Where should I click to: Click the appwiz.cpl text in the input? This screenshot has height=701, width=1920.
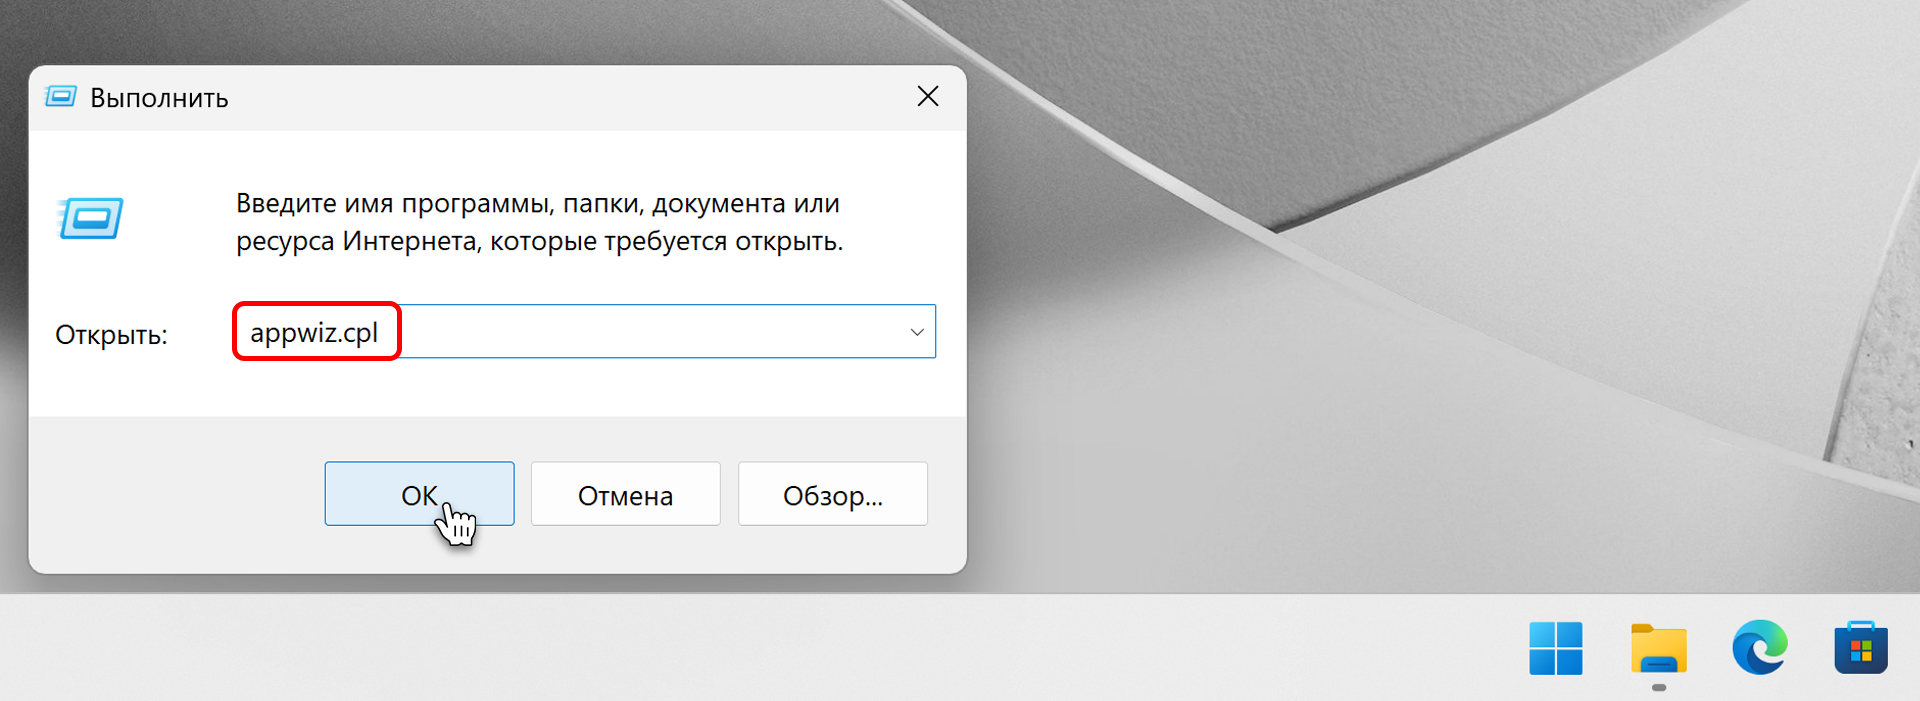[x=314, y=332]
